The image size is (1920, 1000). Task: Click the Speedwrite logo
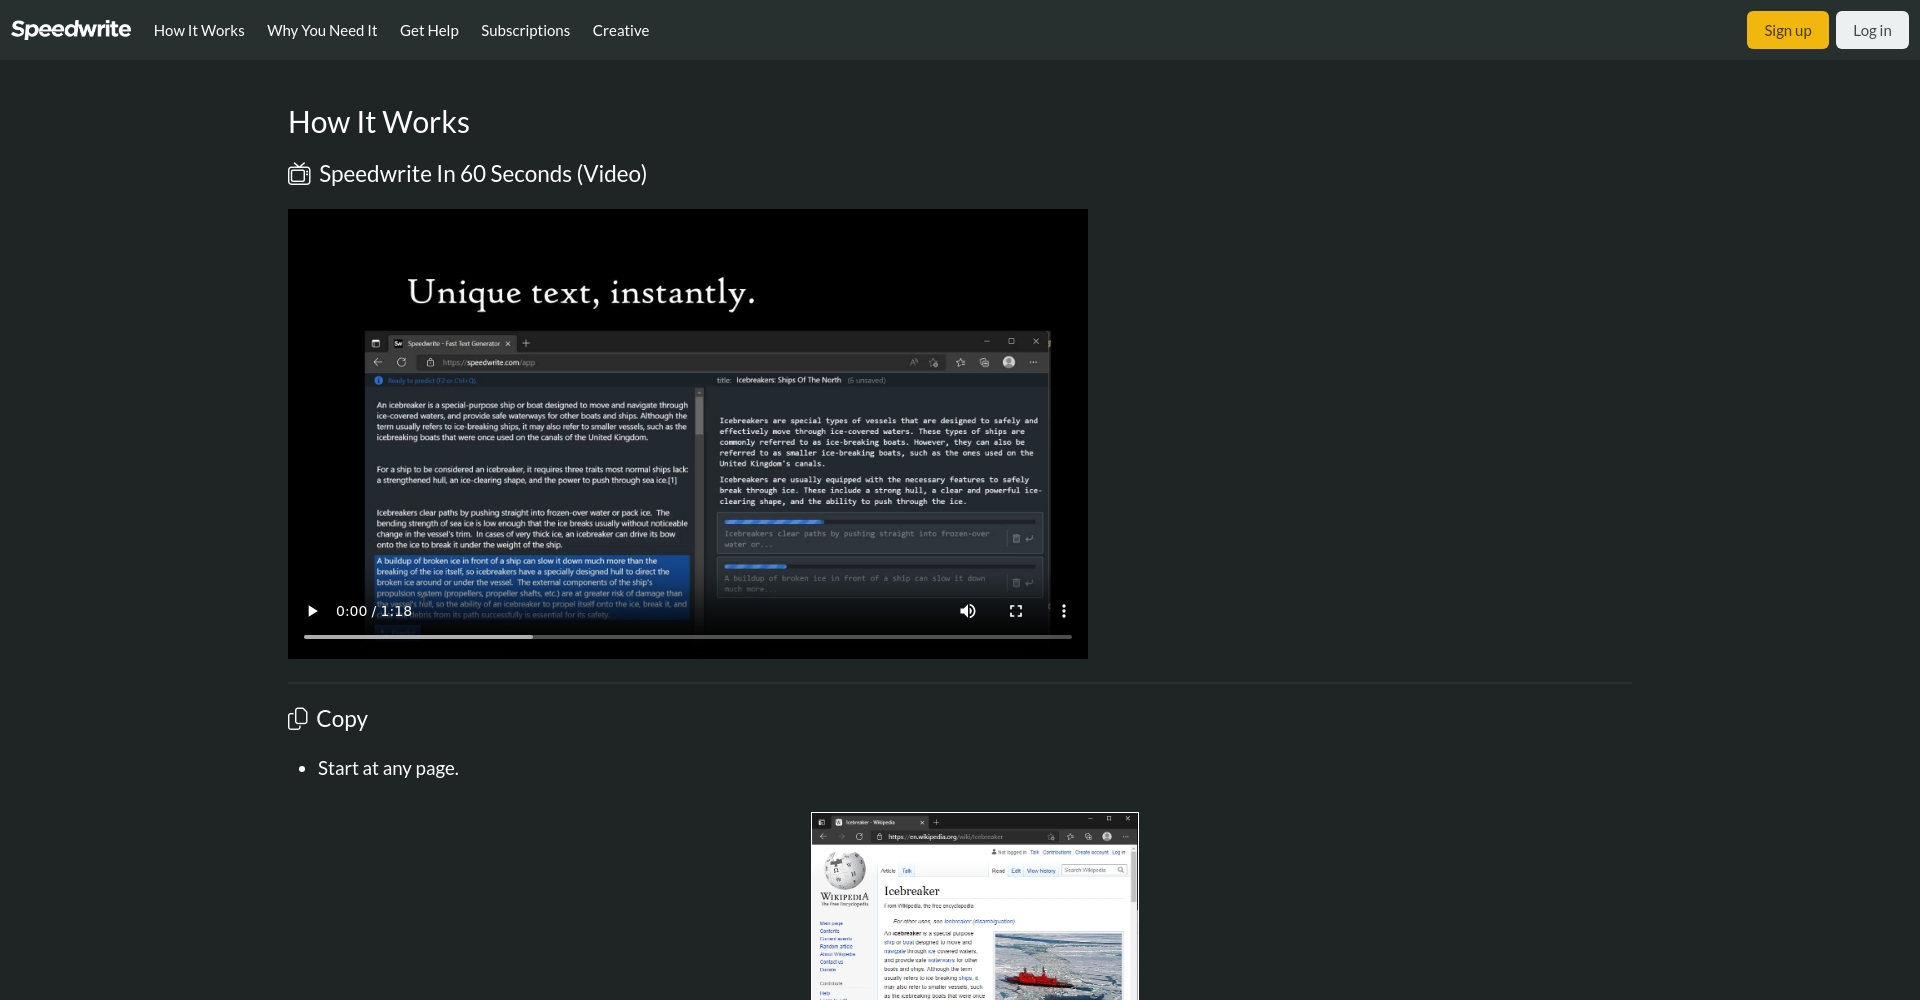tap(71, 30)
